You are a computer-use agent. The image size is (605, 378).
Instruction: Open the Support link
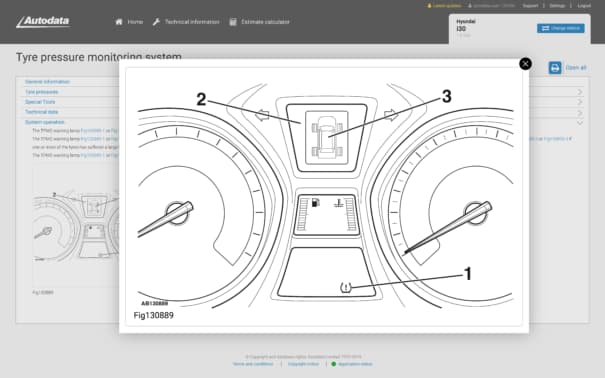[530, 6]
